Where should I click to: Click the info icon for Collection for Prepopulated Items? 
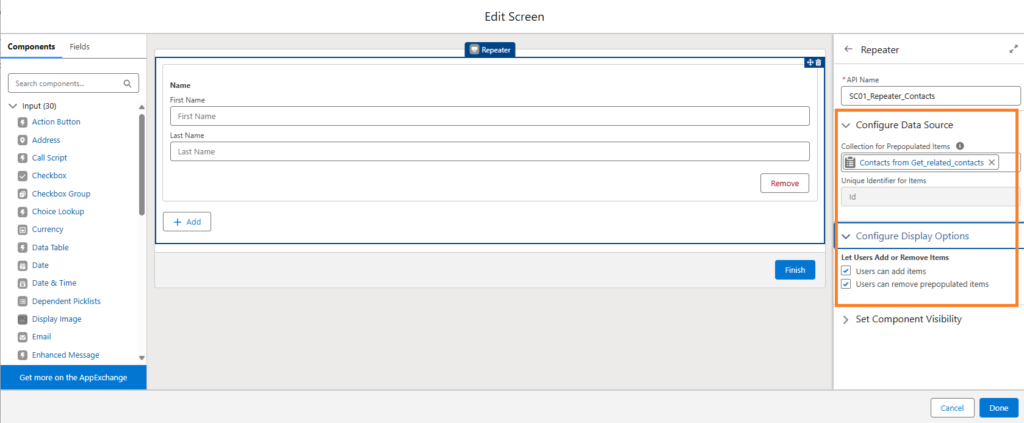[959, 146]
